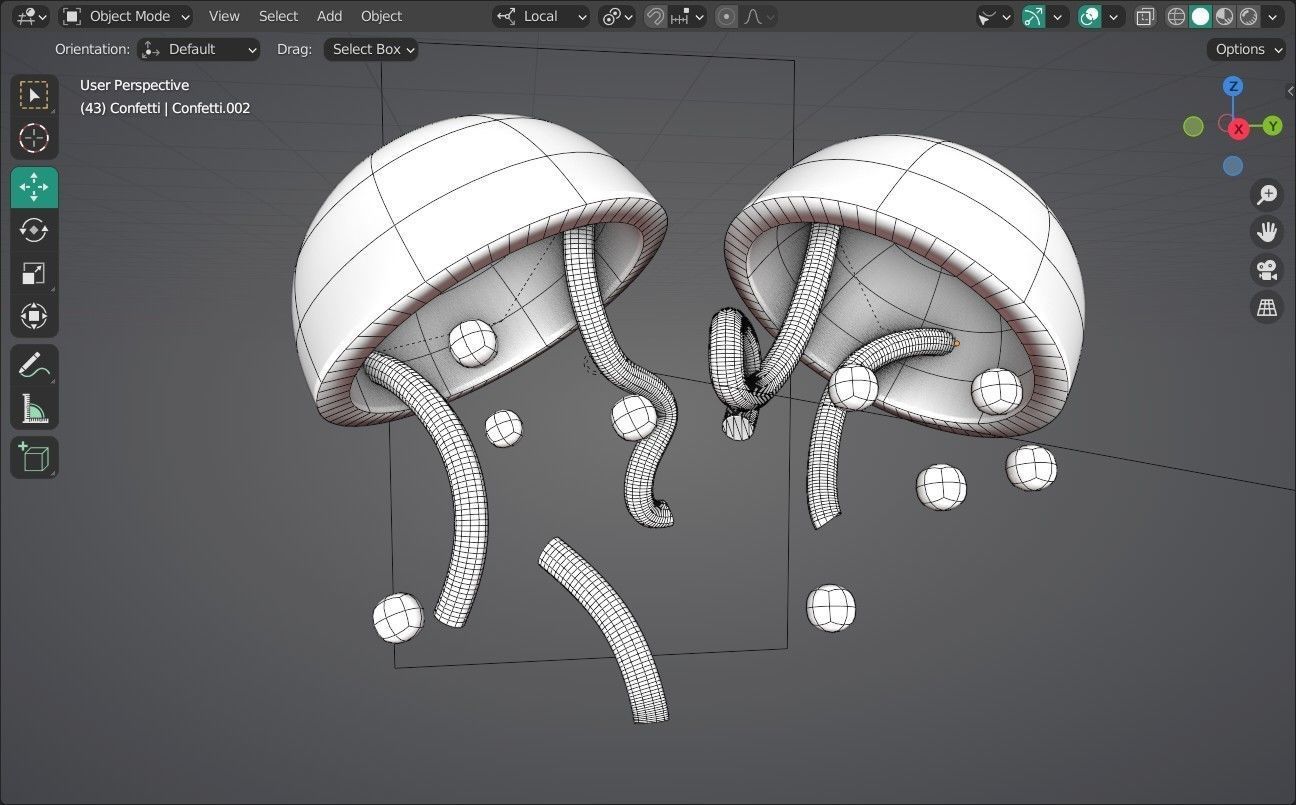Image resolution: width=1296 pixels, height=805 pixels.
Task: Click the Options button
Action: [1246, 49]
